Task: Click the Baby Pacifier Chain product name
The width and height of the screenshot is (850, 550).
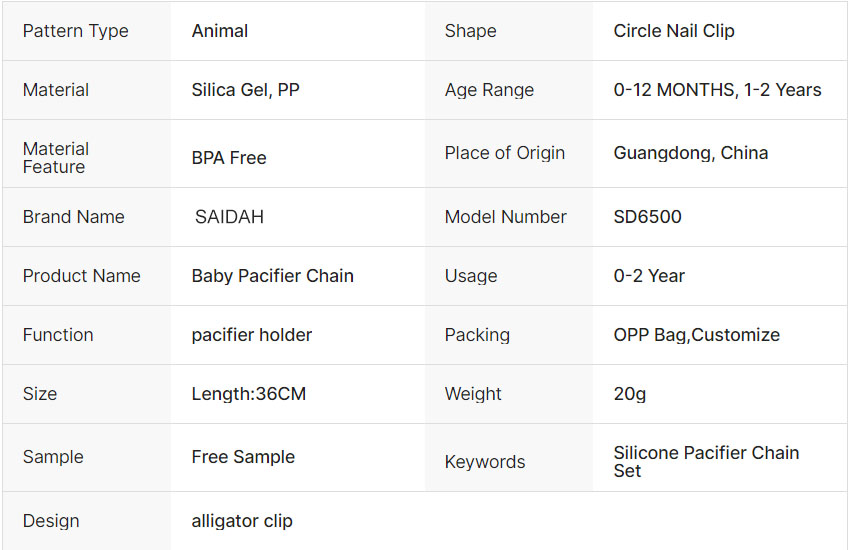Action: pyautogui.click(x=273, y=276)
